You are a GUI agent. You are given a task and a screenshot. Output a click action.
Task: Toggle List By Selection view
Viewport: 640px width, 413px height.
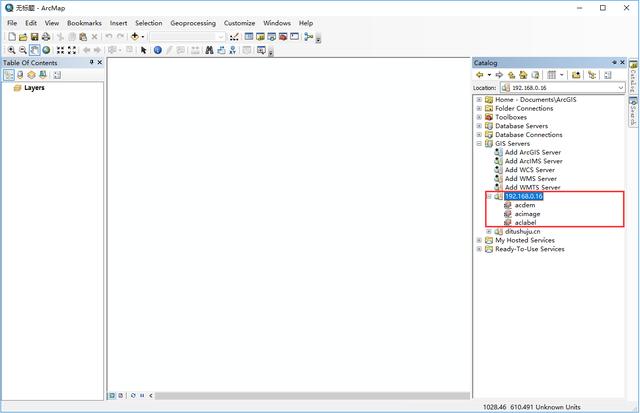[43, 75]
